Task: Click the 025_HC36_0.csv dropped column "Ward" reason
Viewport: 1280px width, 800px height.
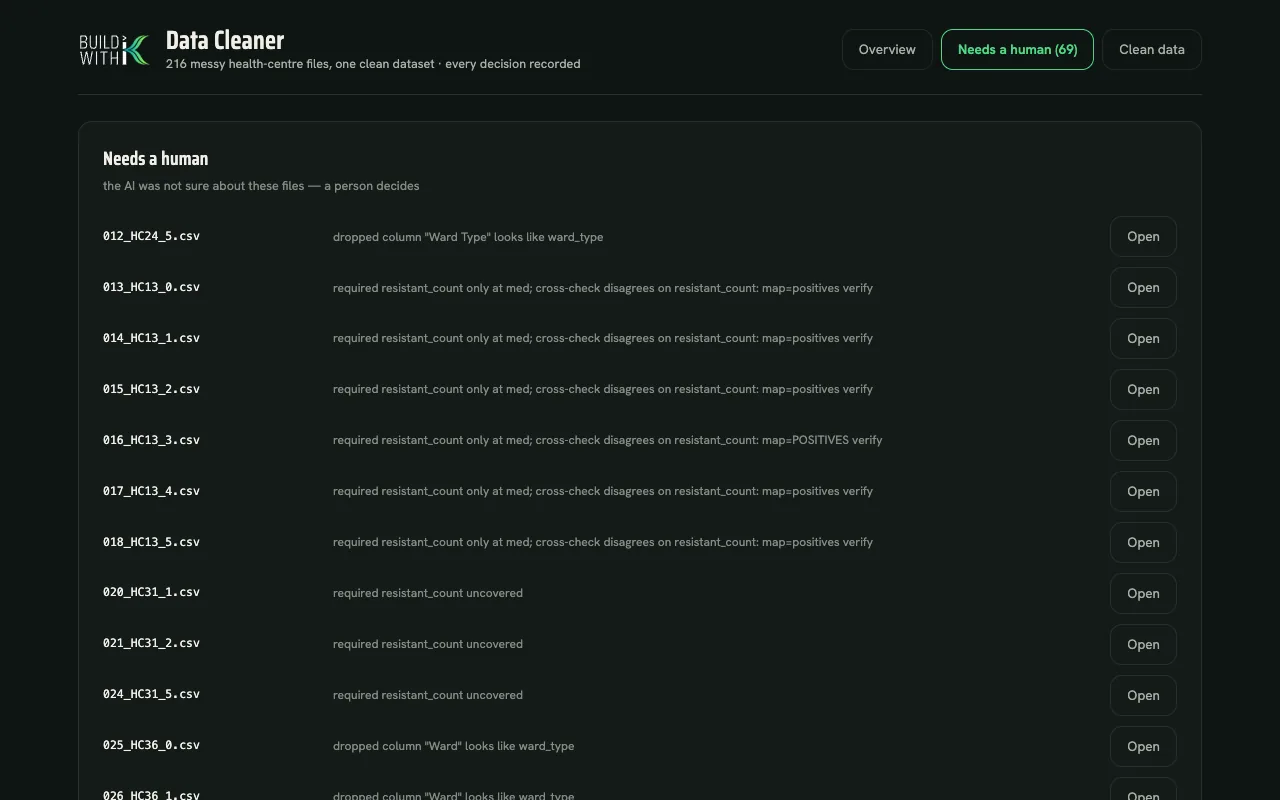Action: click(x=453, y=746)
